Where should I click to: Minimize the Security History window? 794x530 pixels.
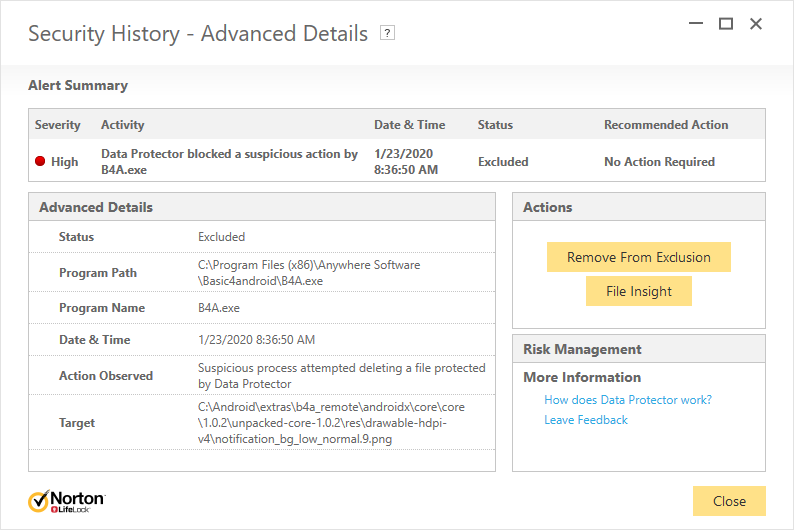[696, 23]
